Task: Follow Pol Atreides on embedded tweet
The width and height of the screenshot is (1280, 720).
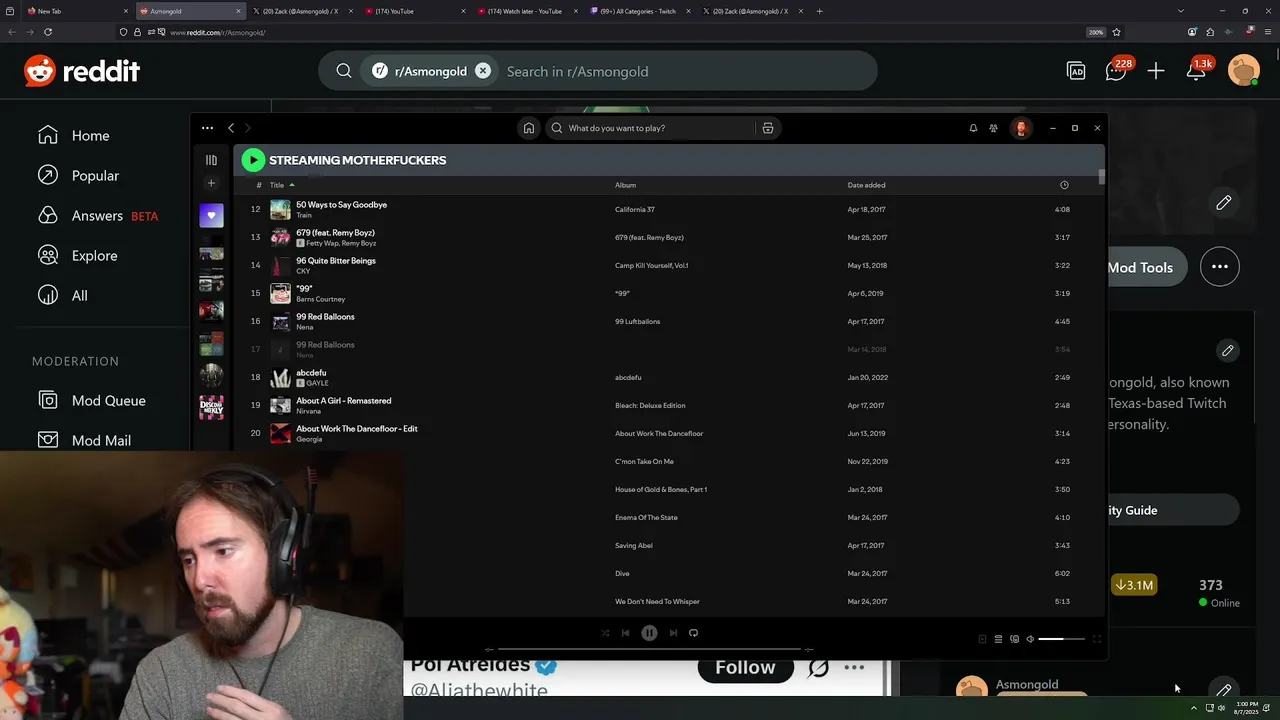Action: point(745,668)
